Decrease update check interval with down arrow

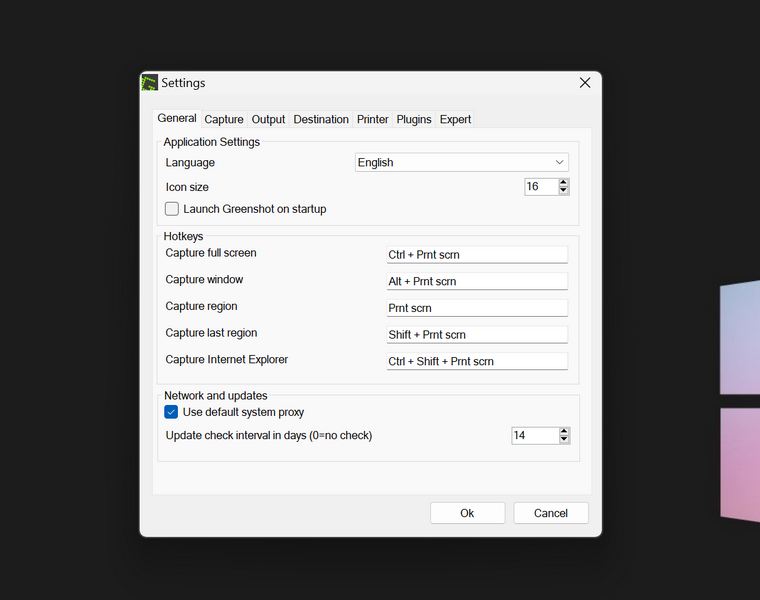click(564, 440)
